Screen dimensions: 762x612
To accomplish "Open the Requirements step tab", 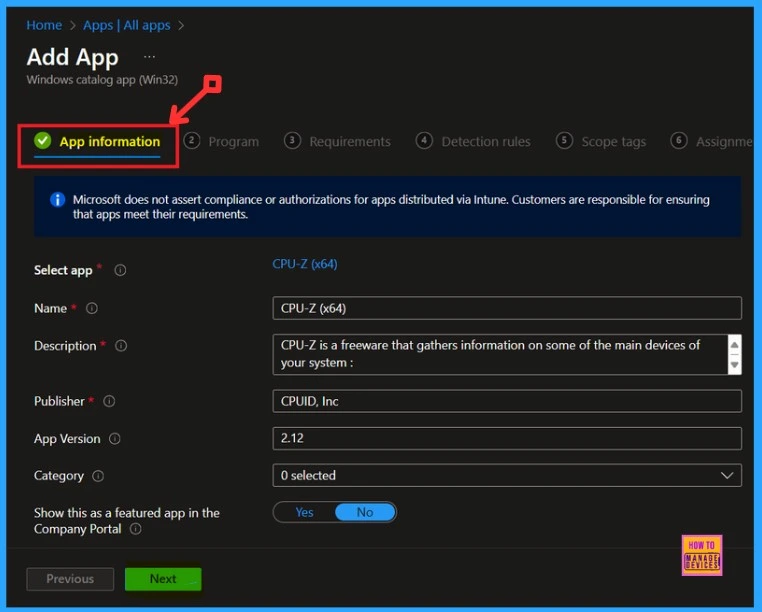I will [337, 141].
